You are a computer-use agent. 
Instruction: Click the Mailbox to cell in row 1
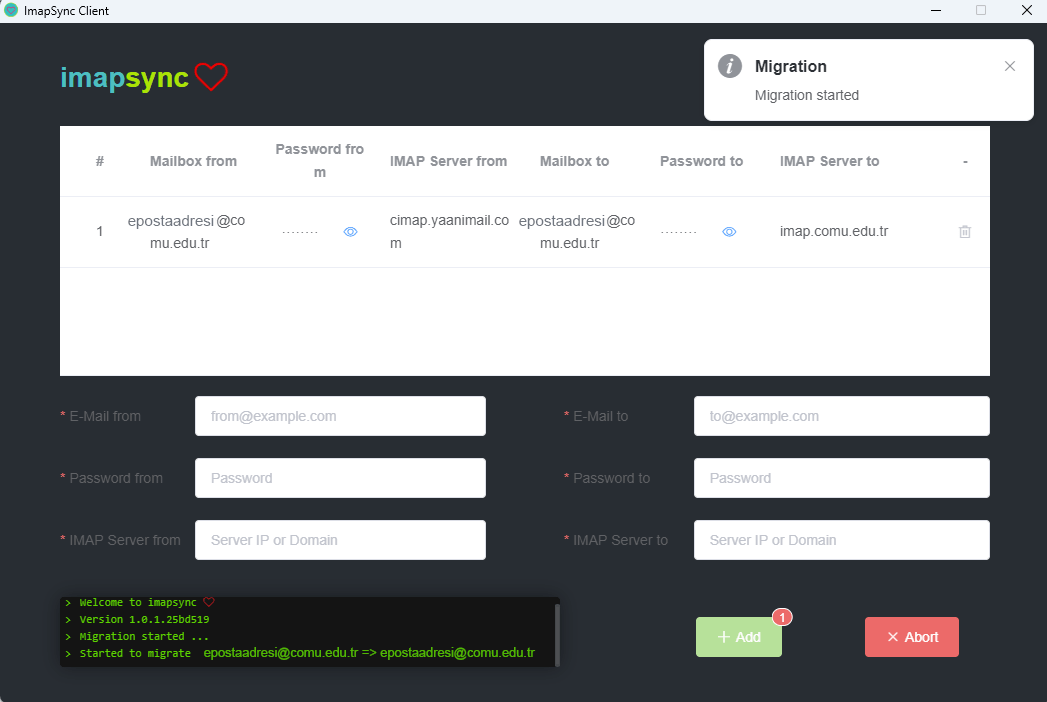[x=577, y=232]
